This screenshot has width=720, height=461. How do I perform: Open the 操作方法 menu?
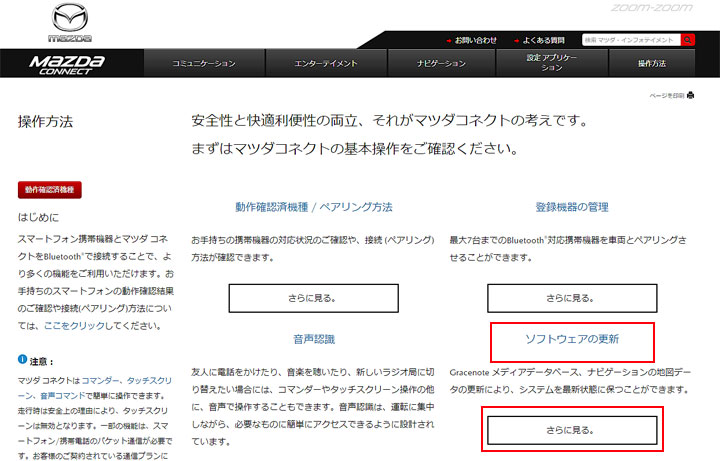[x=652, y=63]
